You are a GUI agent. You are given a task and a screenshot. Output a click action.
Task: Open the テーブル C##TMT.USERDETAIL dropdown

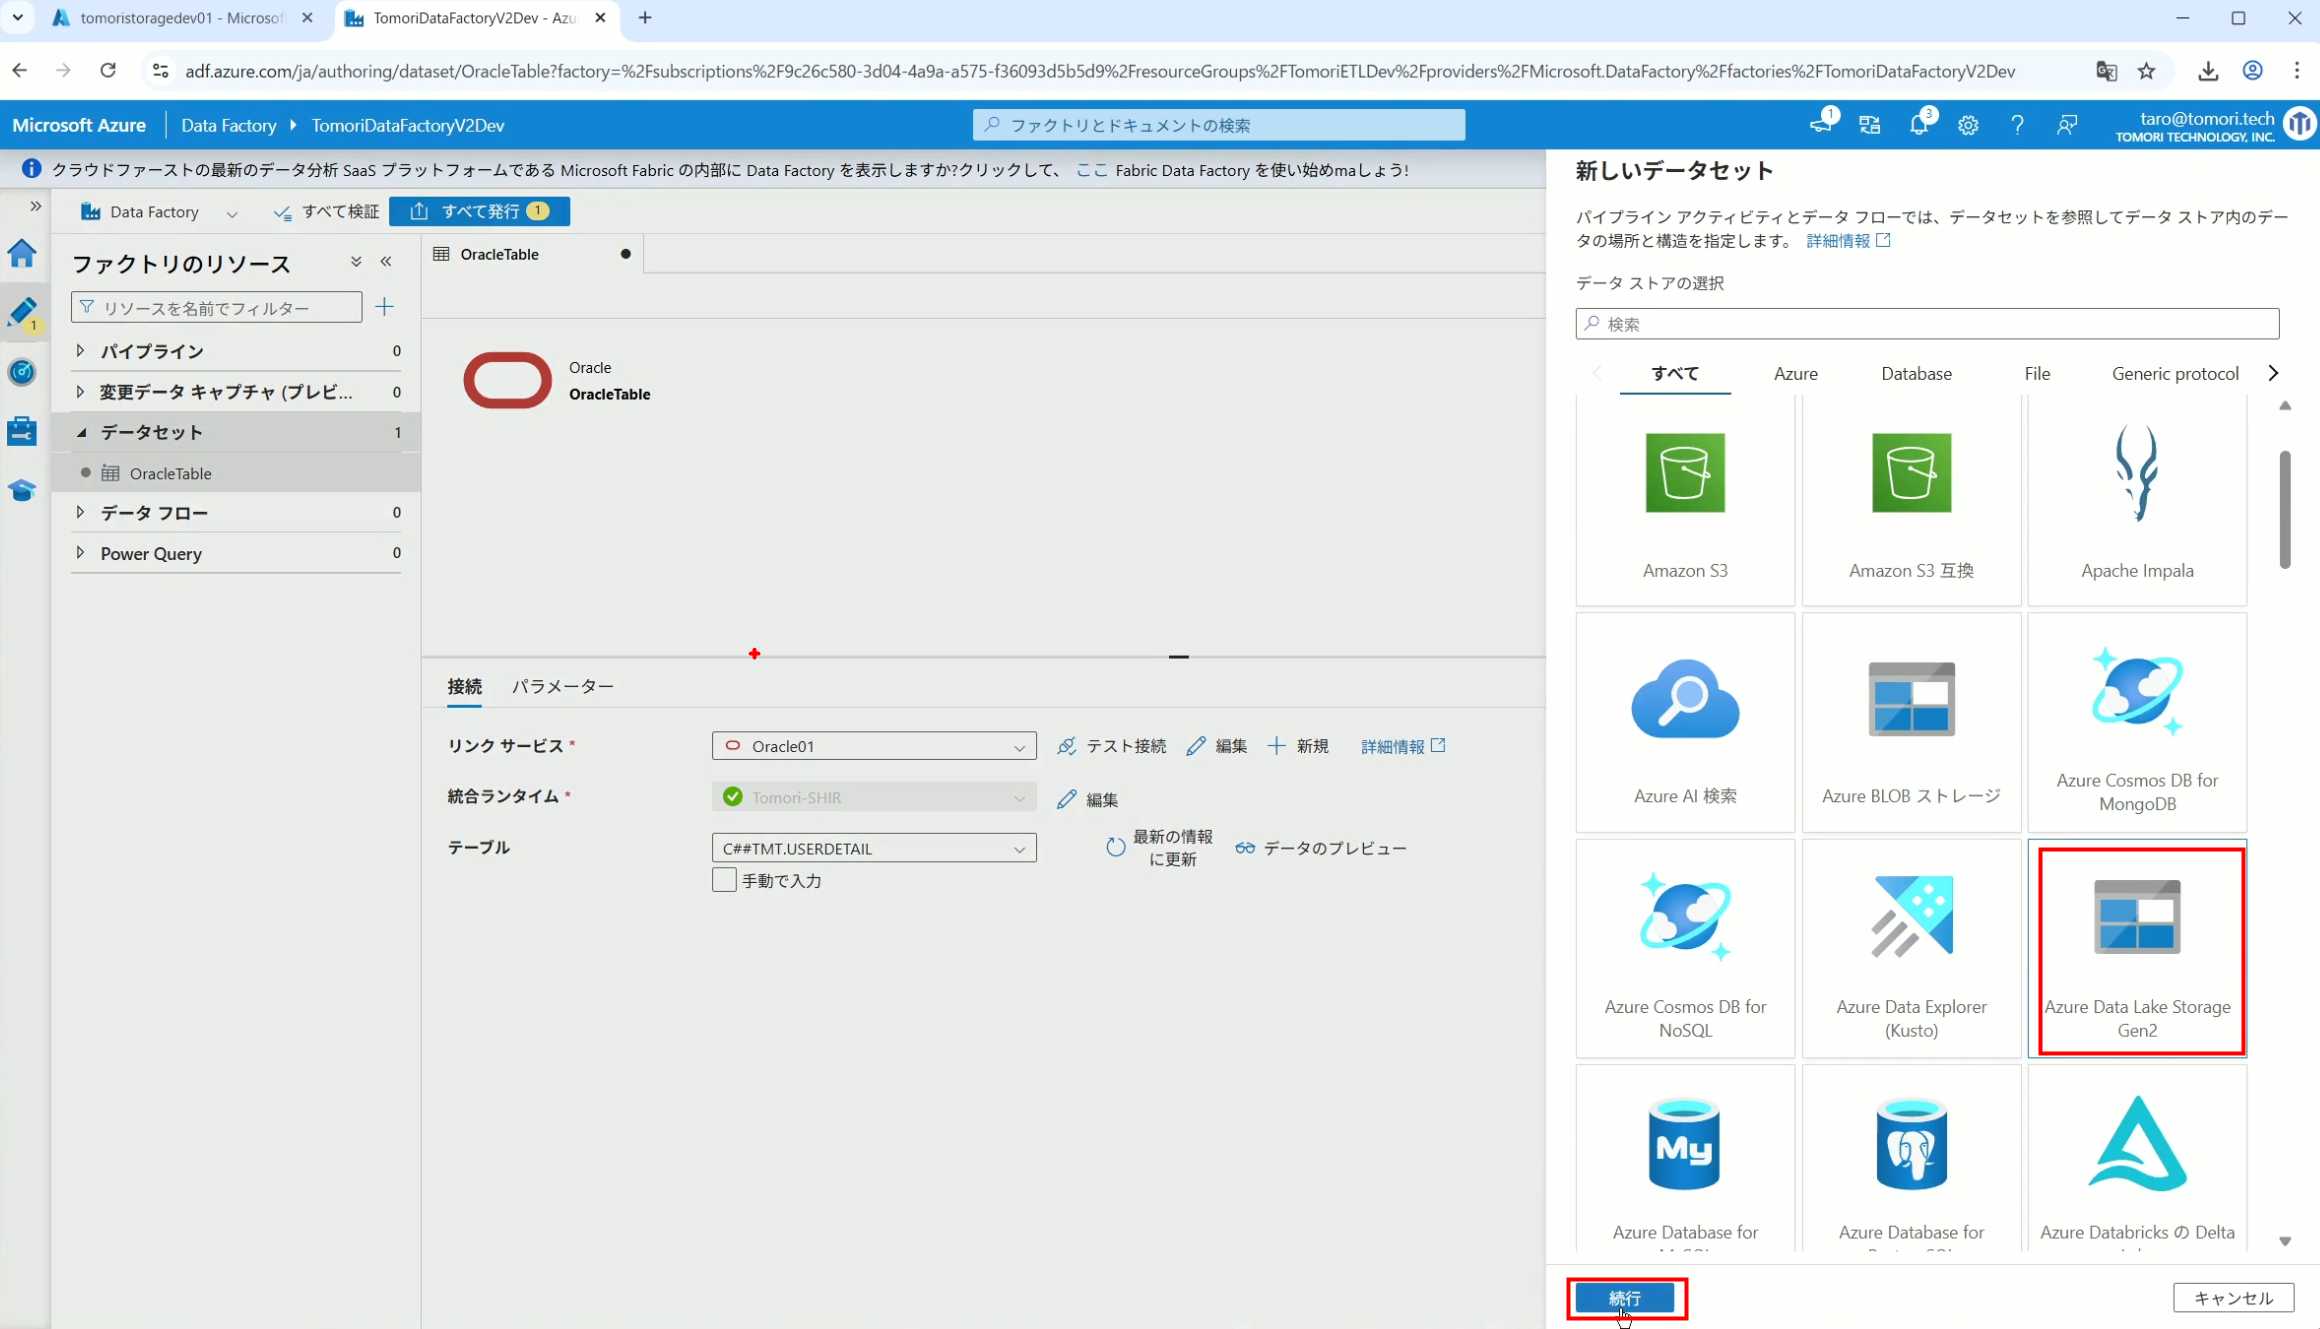click(x=873, y=848)
